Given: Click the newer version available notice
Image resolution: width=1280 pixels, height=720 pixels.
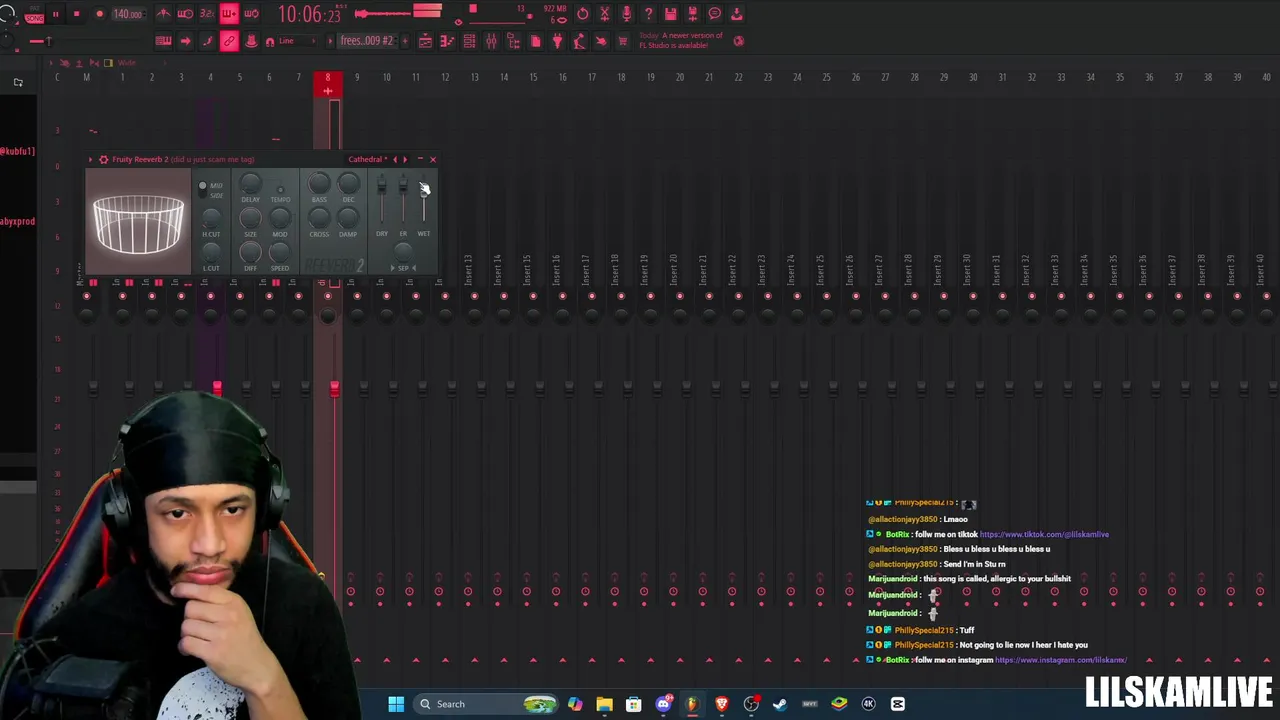Looking at the screenshot, I should point(680,41).
